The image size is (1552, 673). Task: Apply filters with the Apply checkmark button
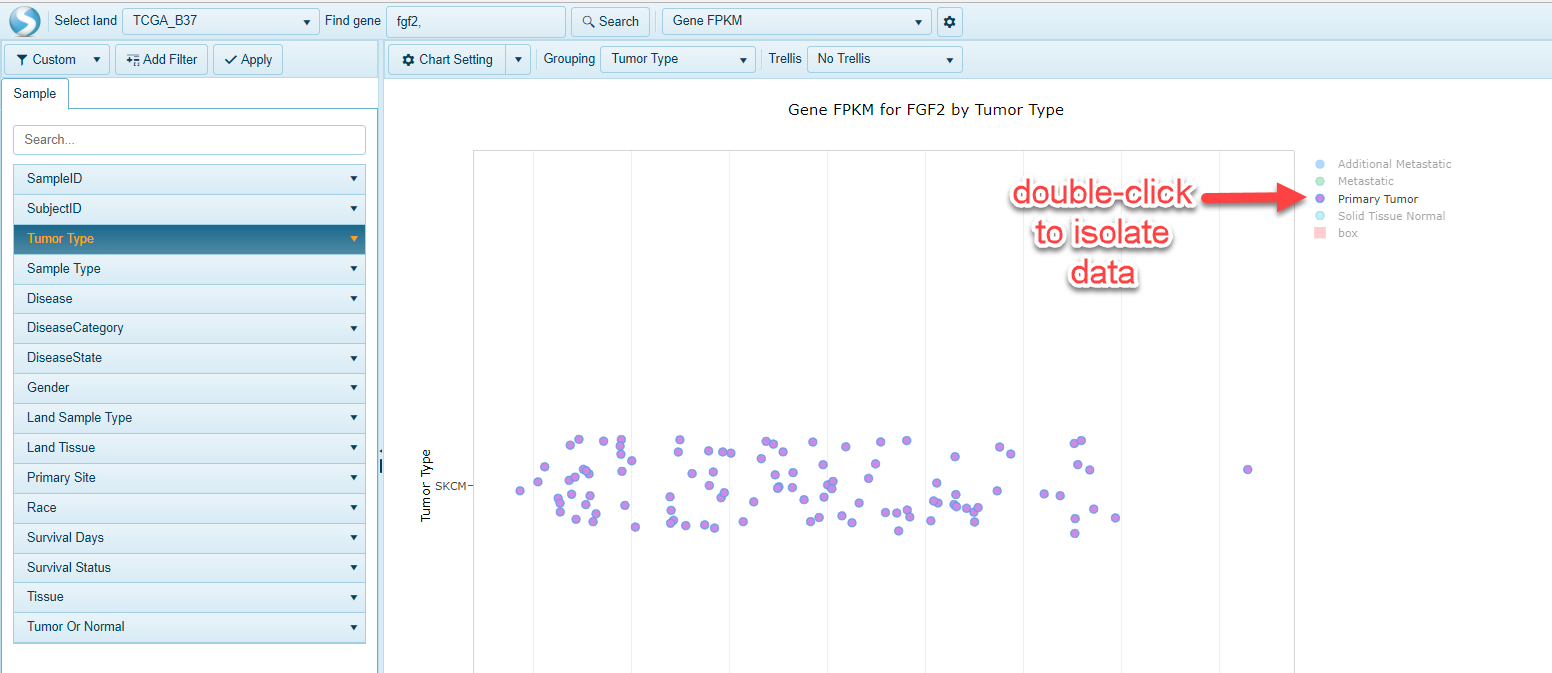(248, 59)
